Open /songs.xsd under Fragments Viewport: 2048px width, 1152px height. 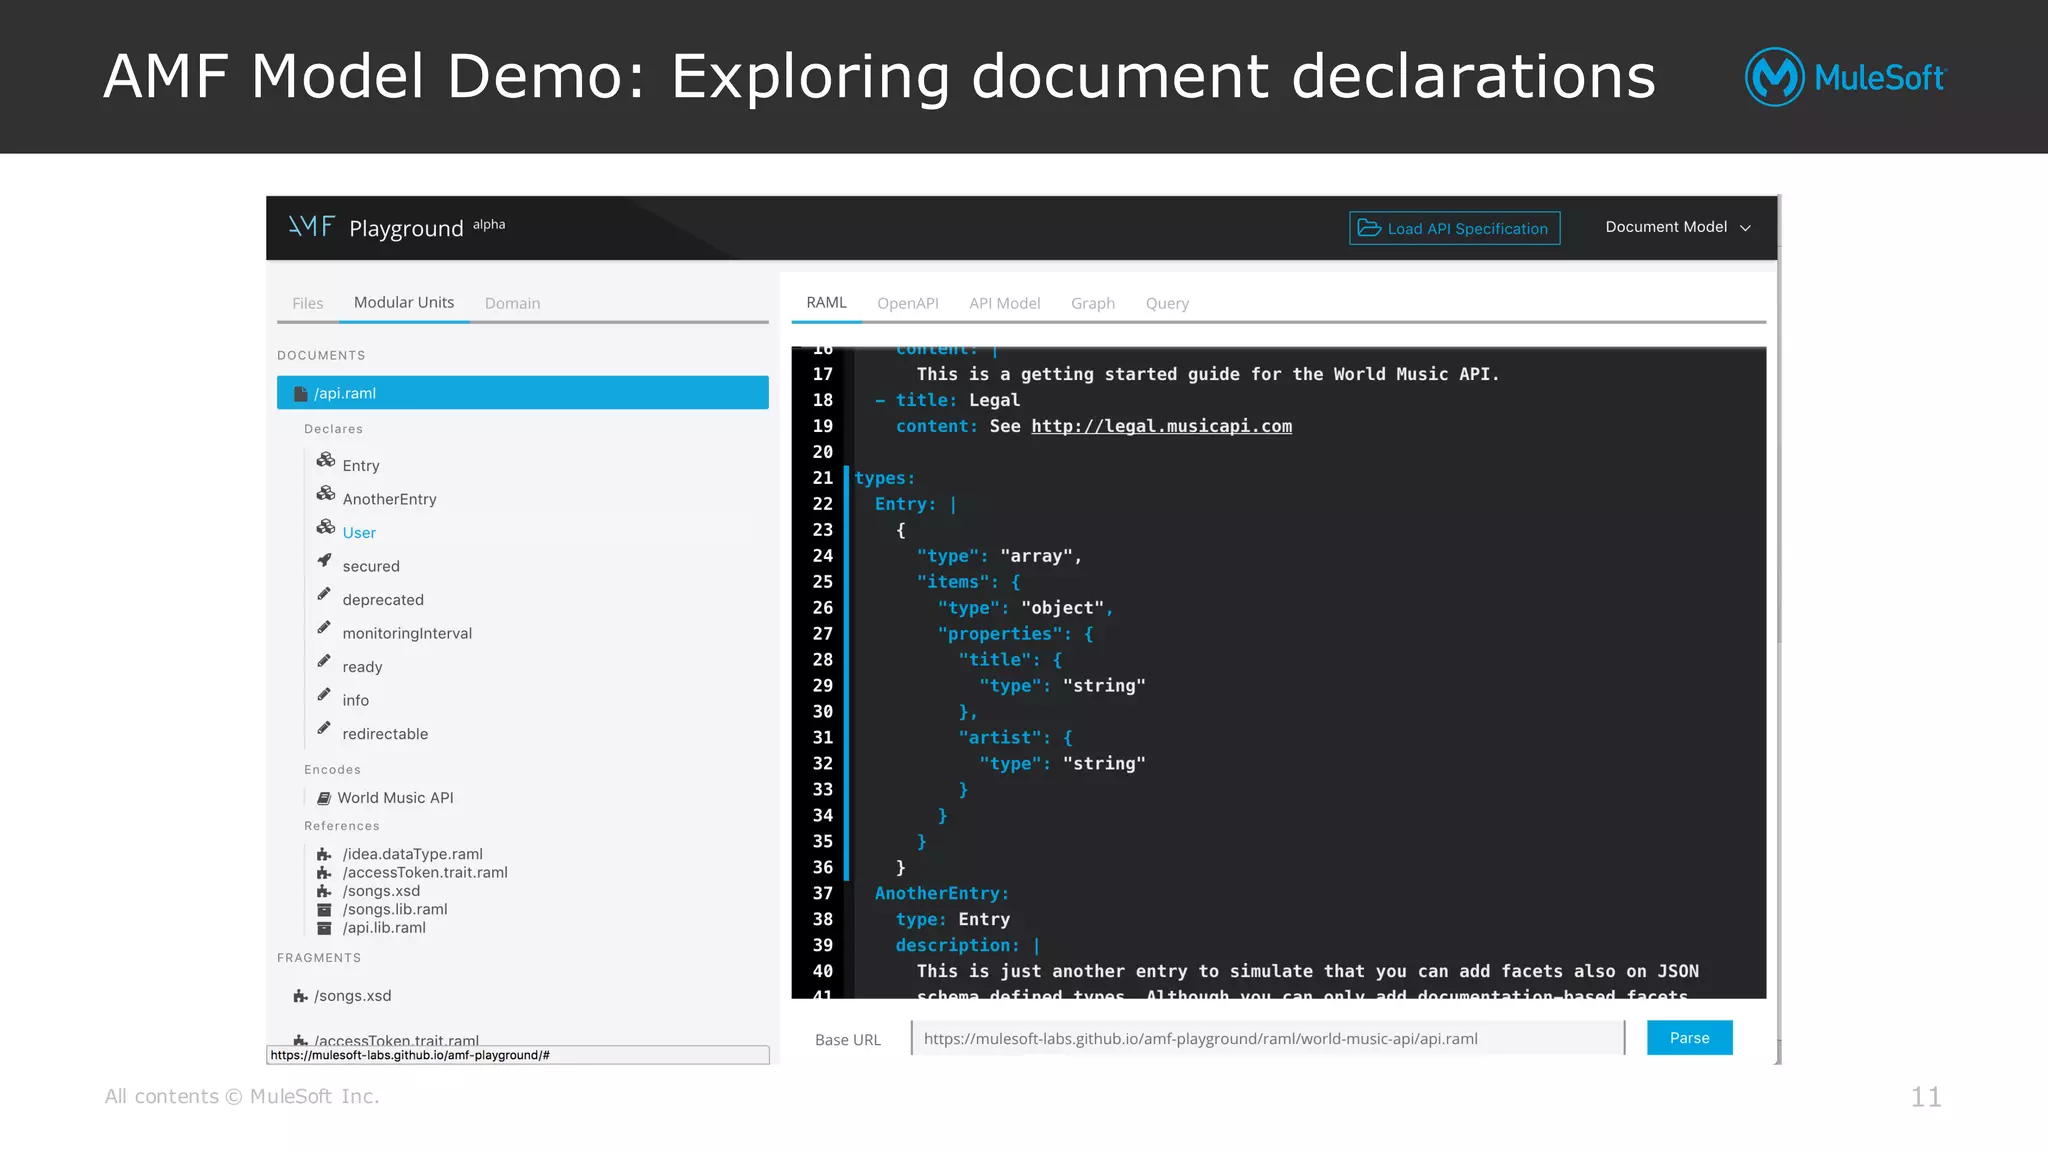(352, 996)
